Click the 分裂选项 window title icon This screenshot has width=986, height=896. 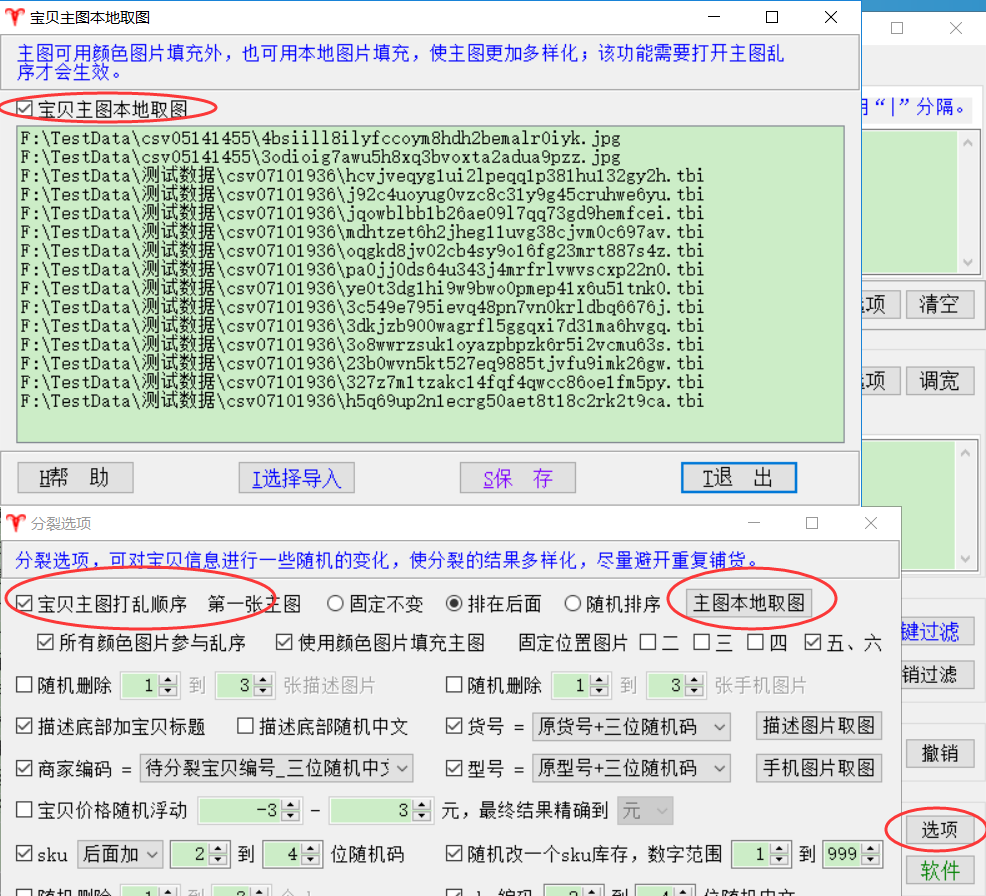pyautogui.click(x=15, y=523)
